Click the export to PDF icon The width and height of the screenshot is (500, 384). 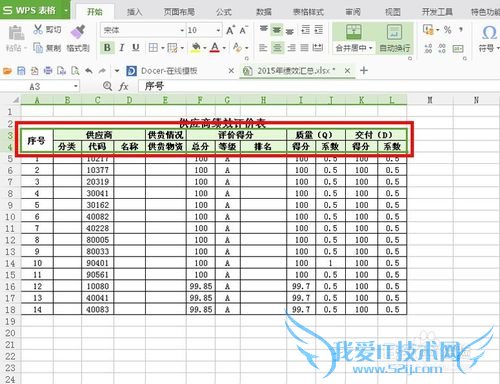tap(35, 71)
